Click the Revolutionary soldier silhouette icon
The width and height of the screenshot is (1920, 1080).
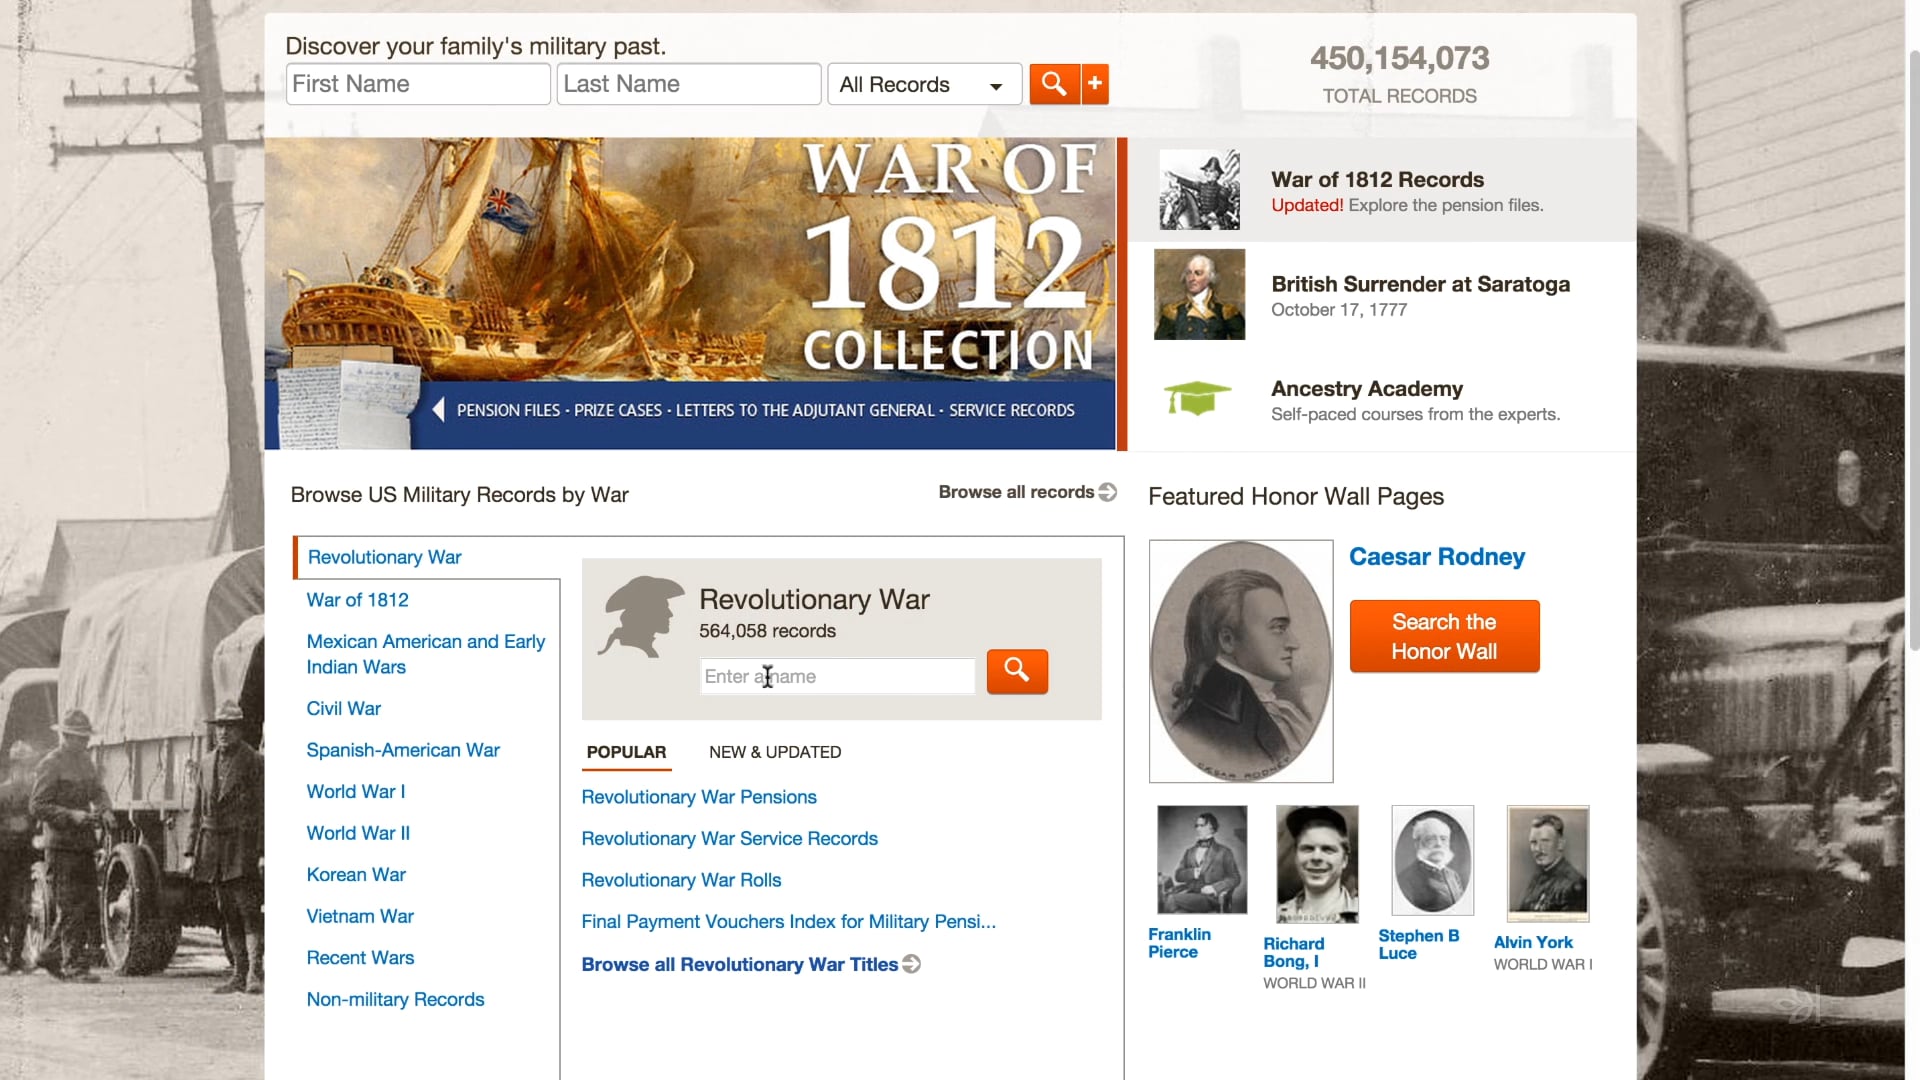click(x=641, y=616)
